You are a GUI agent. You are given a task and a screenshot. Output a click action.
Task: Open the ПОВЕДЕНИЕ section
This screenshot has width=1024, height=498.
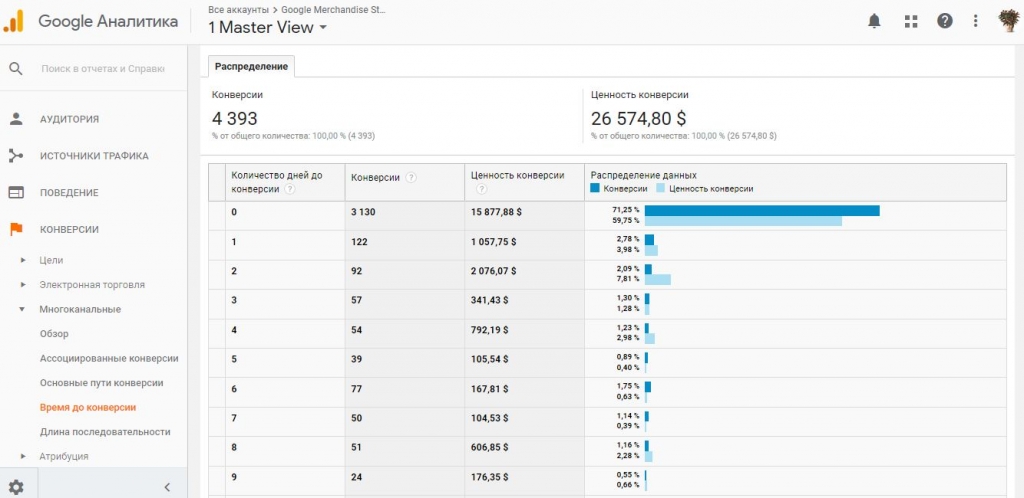click(69, 193)
